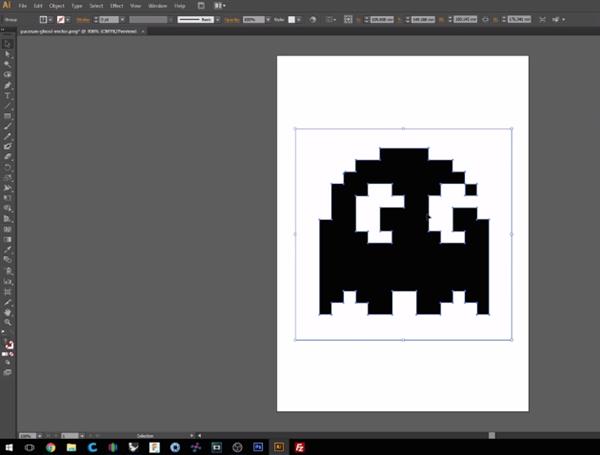Click the Fill and Stroke indicator in toolbar

click(x=8, y=344)
